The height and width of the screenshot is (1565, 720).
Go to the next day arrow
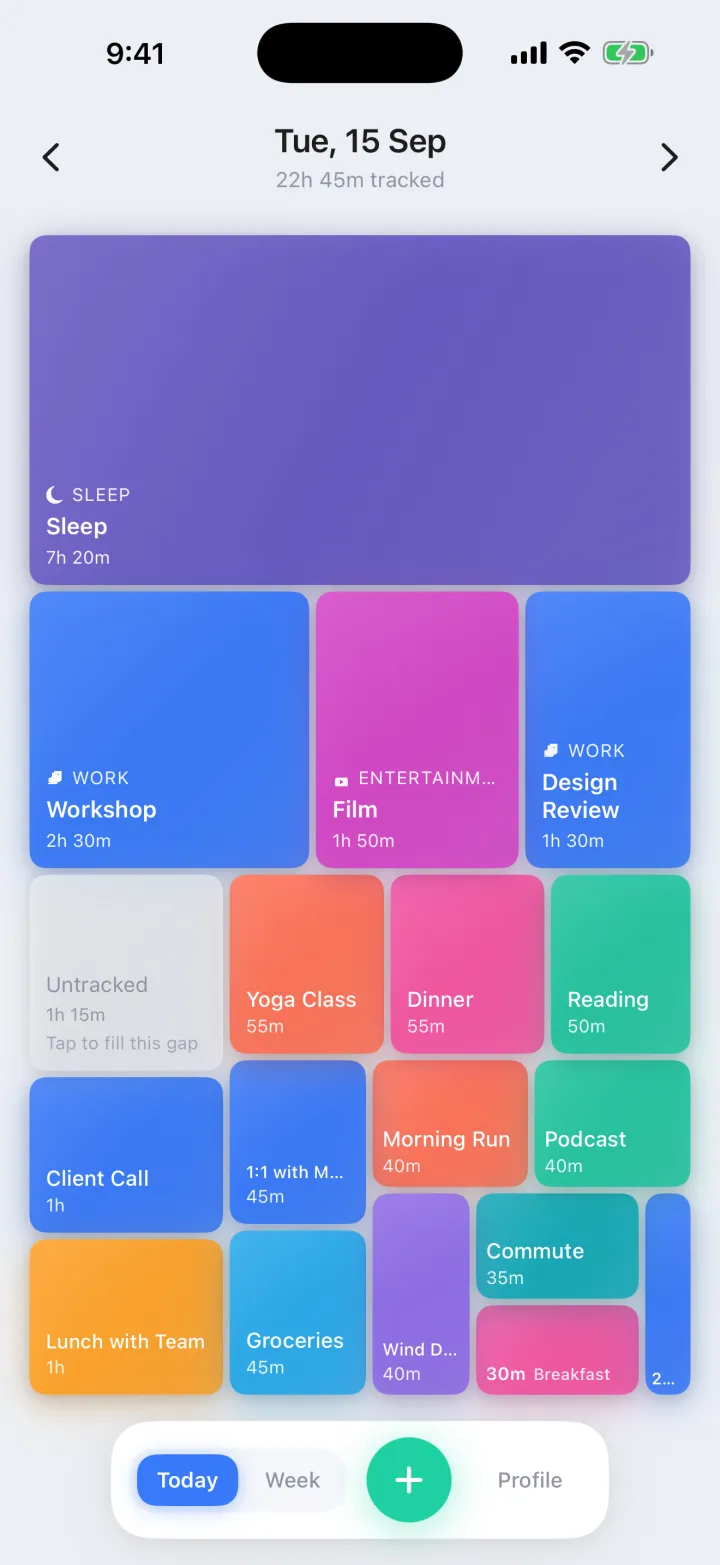(x=669, y=157)
